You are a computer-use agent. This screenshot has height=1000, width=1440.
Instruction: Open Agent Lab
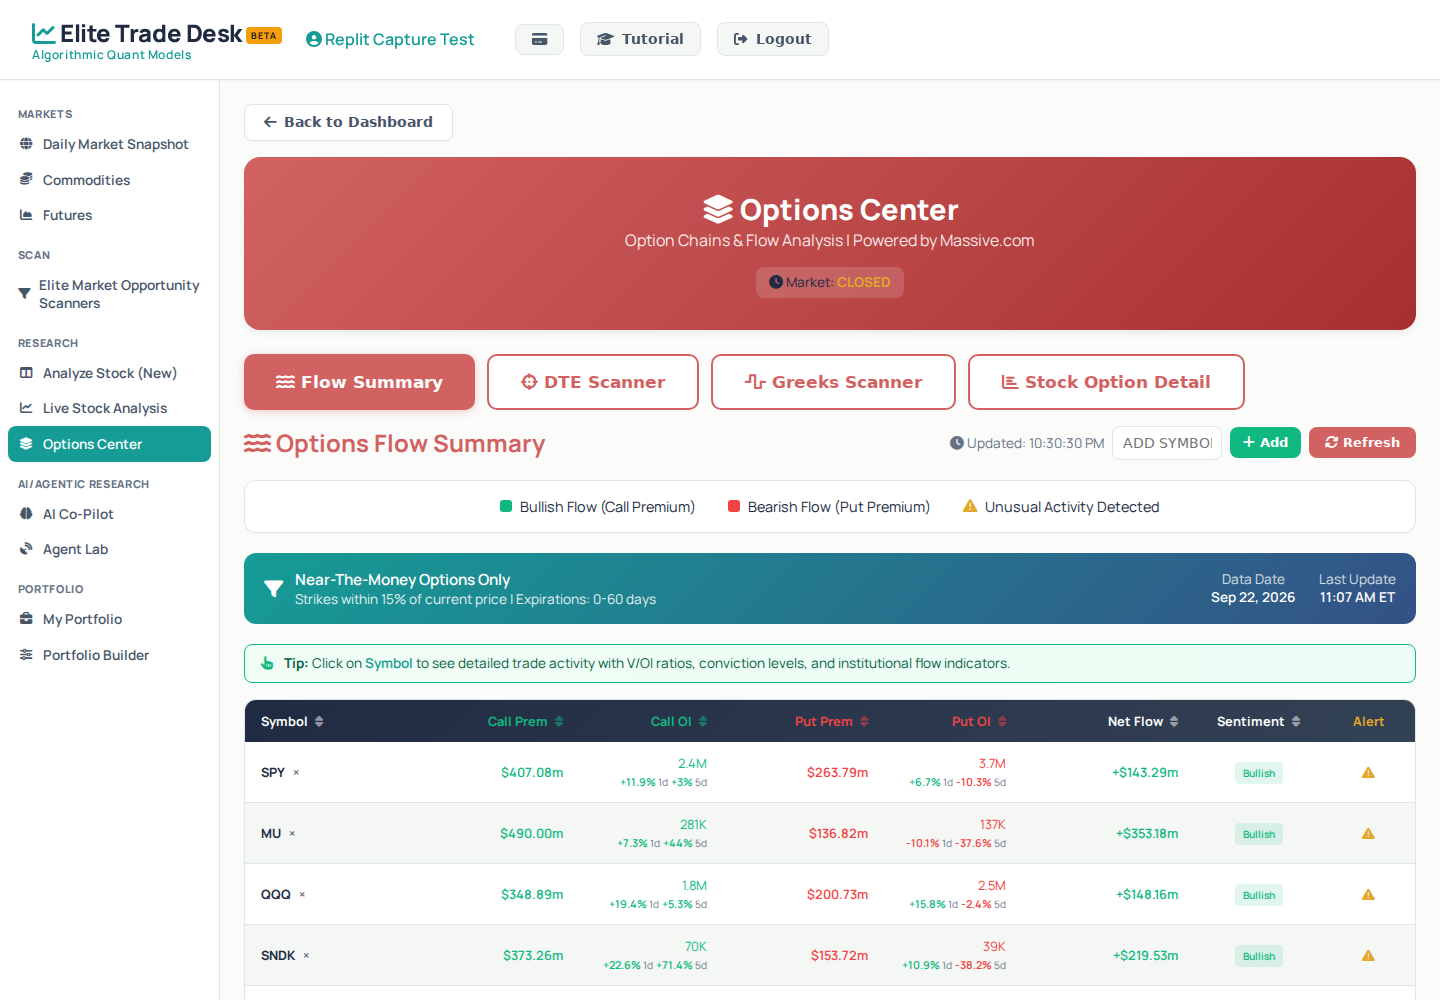coord(110,549)
